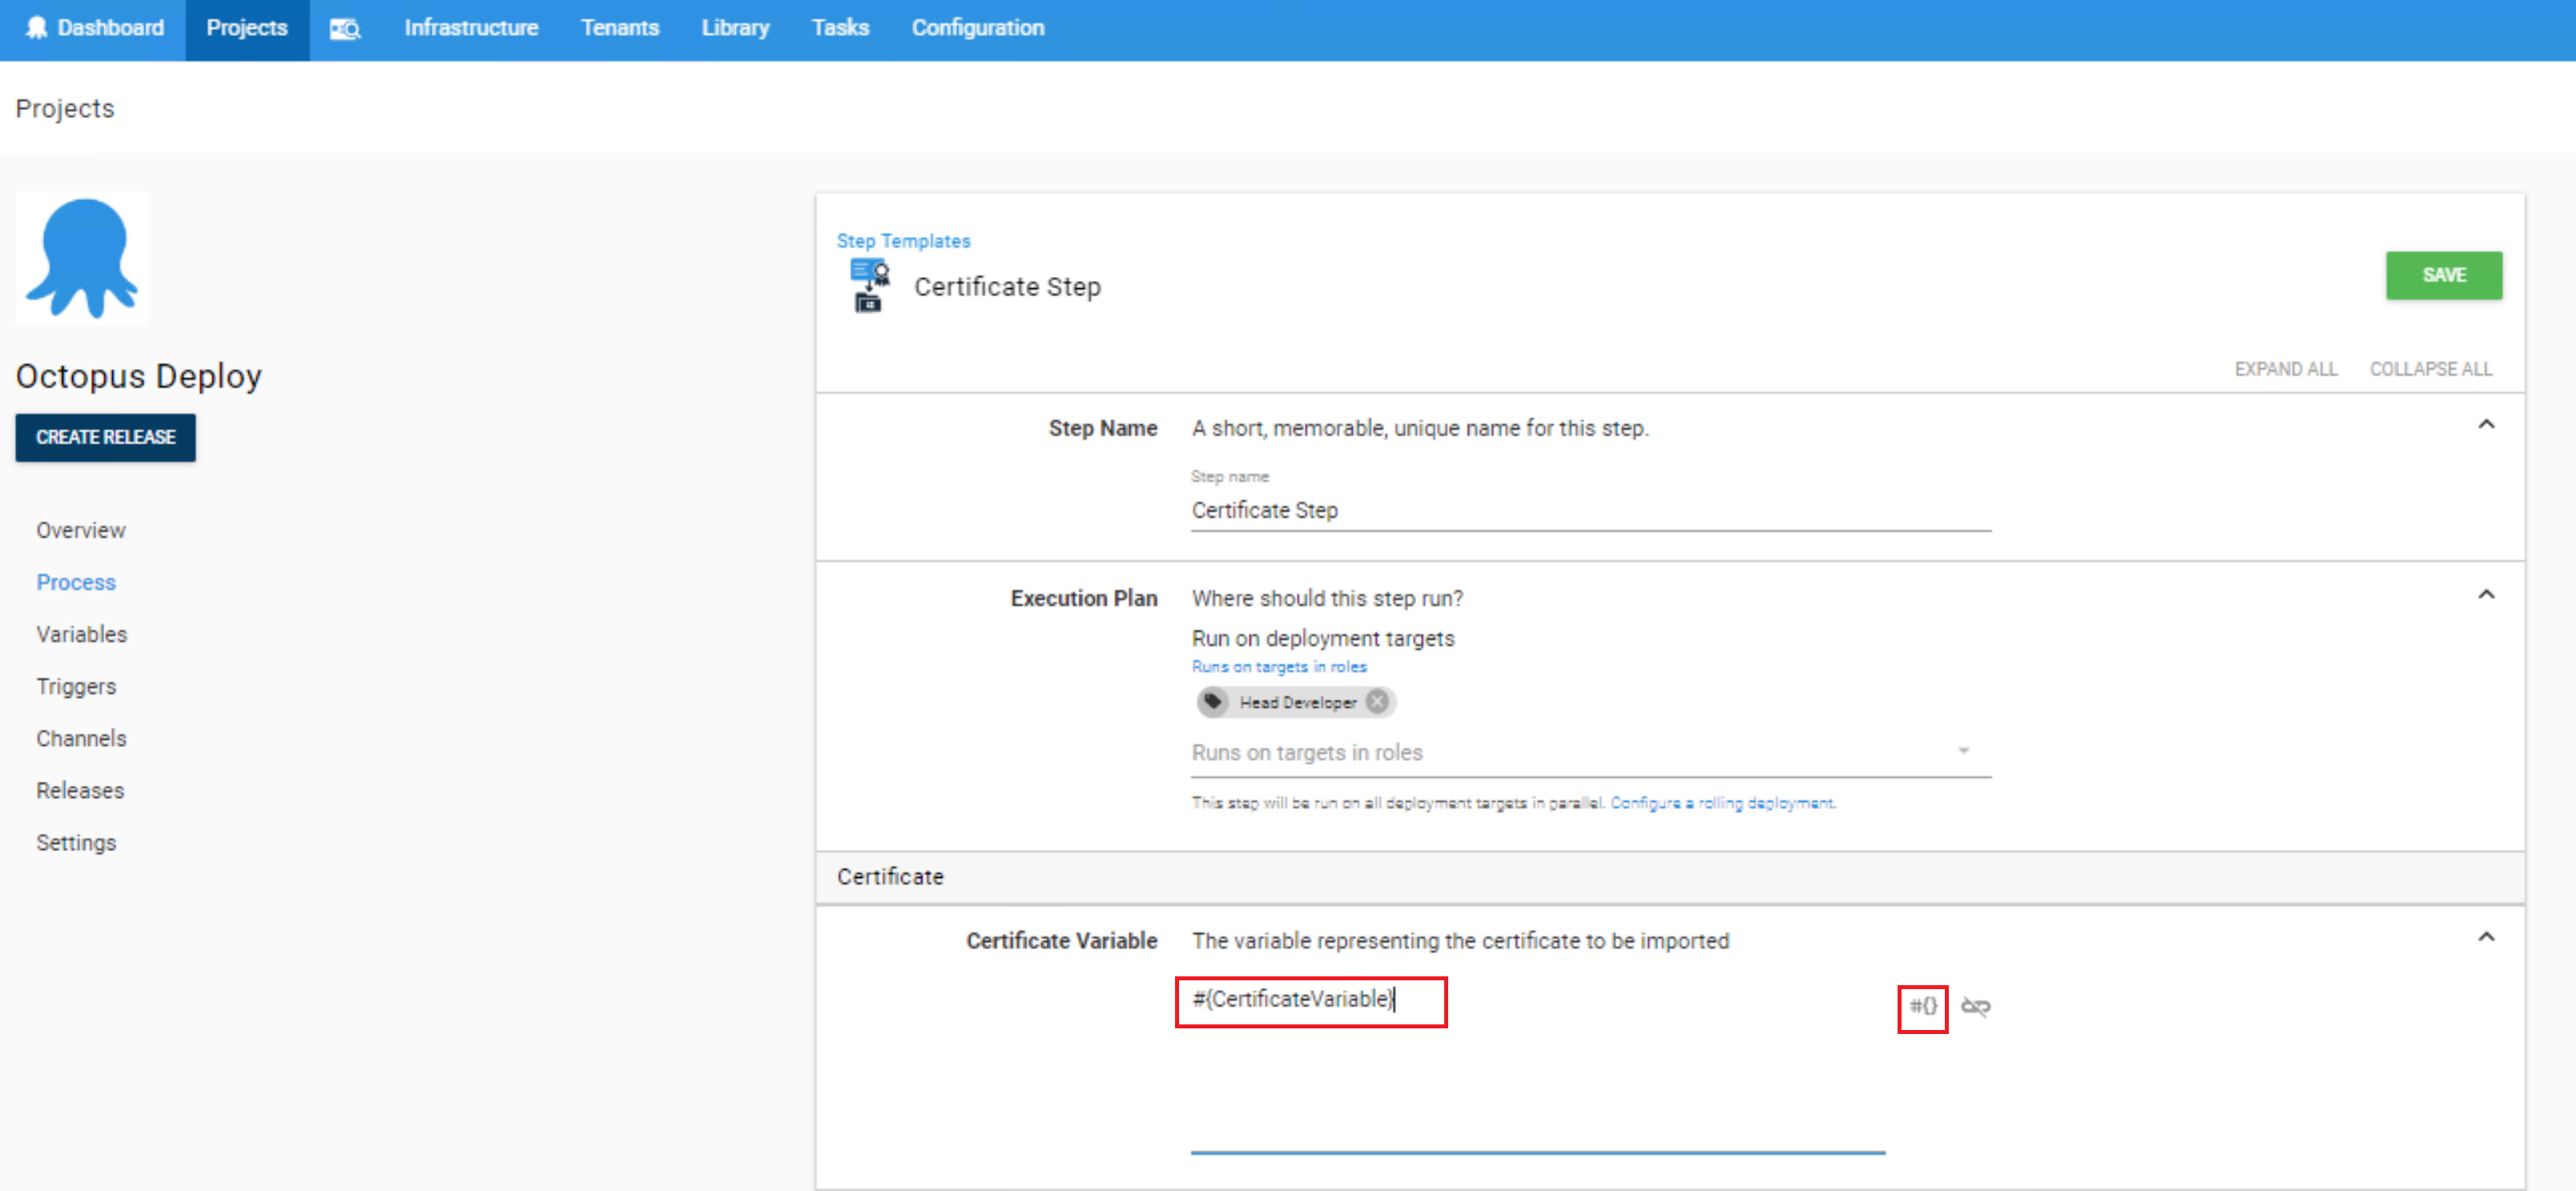Screen dimensions: 2576x1191
Task: Click CREATE RELEASE
Action: click(104, 437)
